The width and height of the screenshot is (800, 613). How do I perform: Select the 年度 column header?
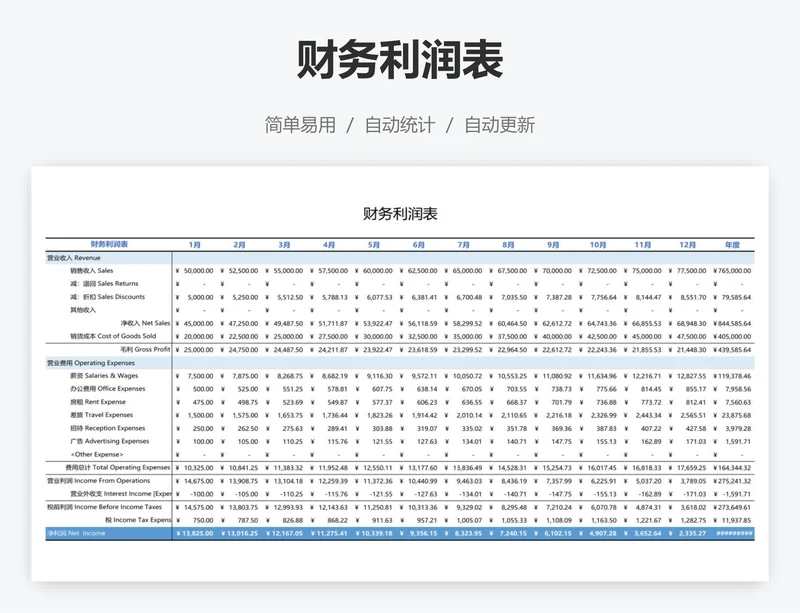pyautogui.click(x=732, y=245)
